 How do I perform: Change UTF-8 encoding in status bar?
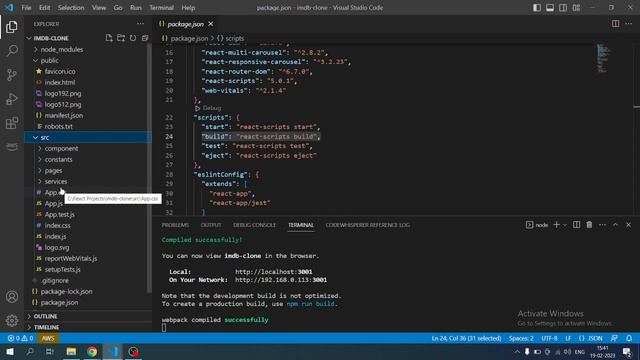click(549, 338)
